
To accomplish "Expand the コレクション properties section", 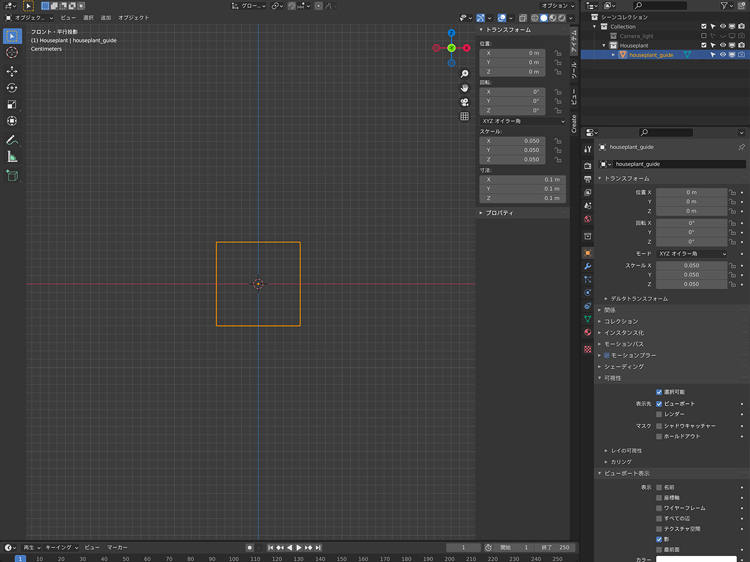I will (620, 321).
